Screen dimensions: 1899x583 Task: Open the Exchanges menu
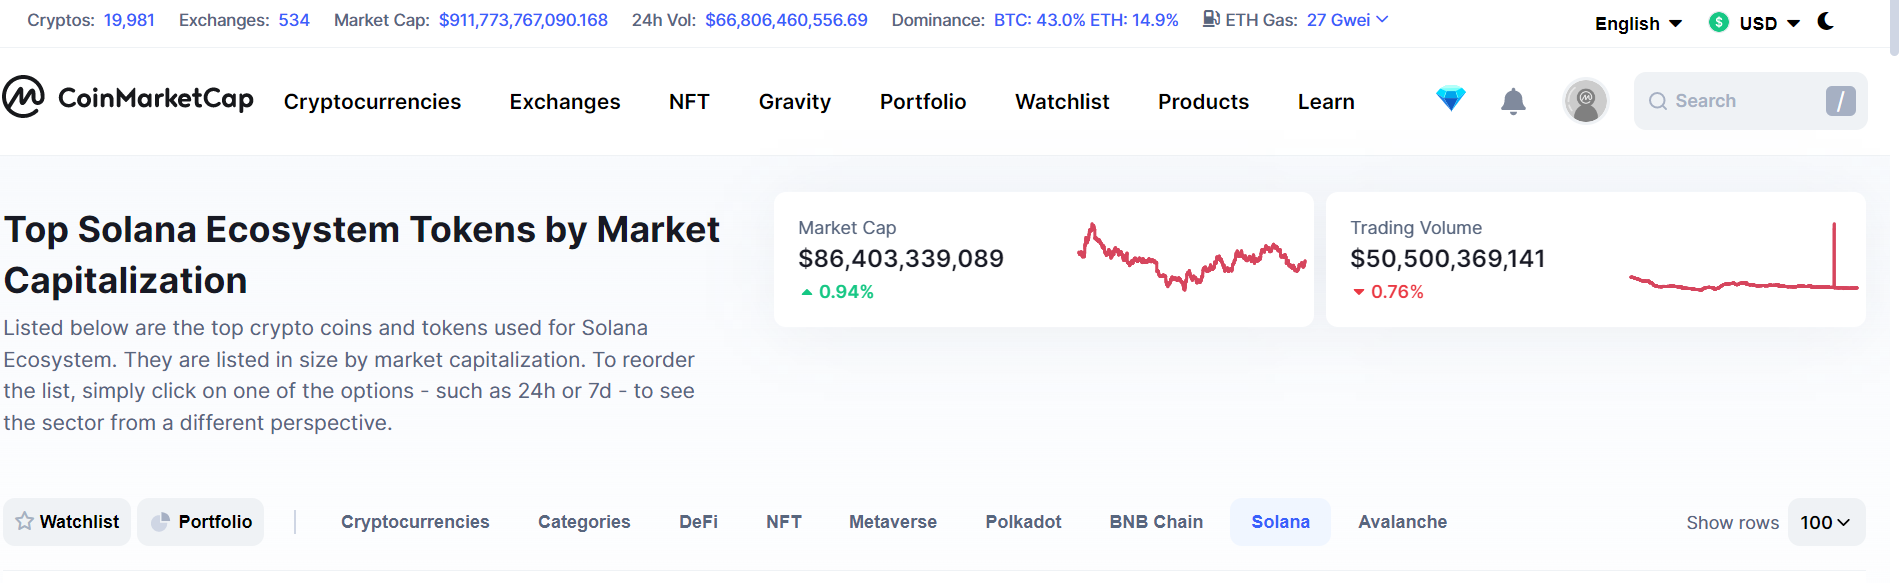[x=565, y=102]
